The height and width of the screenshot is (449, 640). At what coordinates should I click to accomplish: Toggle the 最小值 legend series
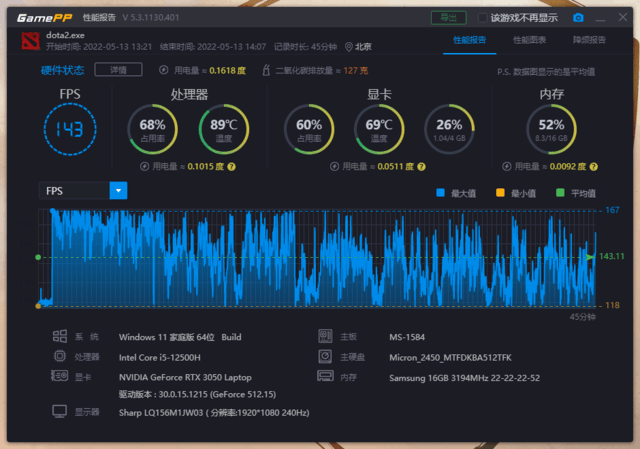coord(500,193)
